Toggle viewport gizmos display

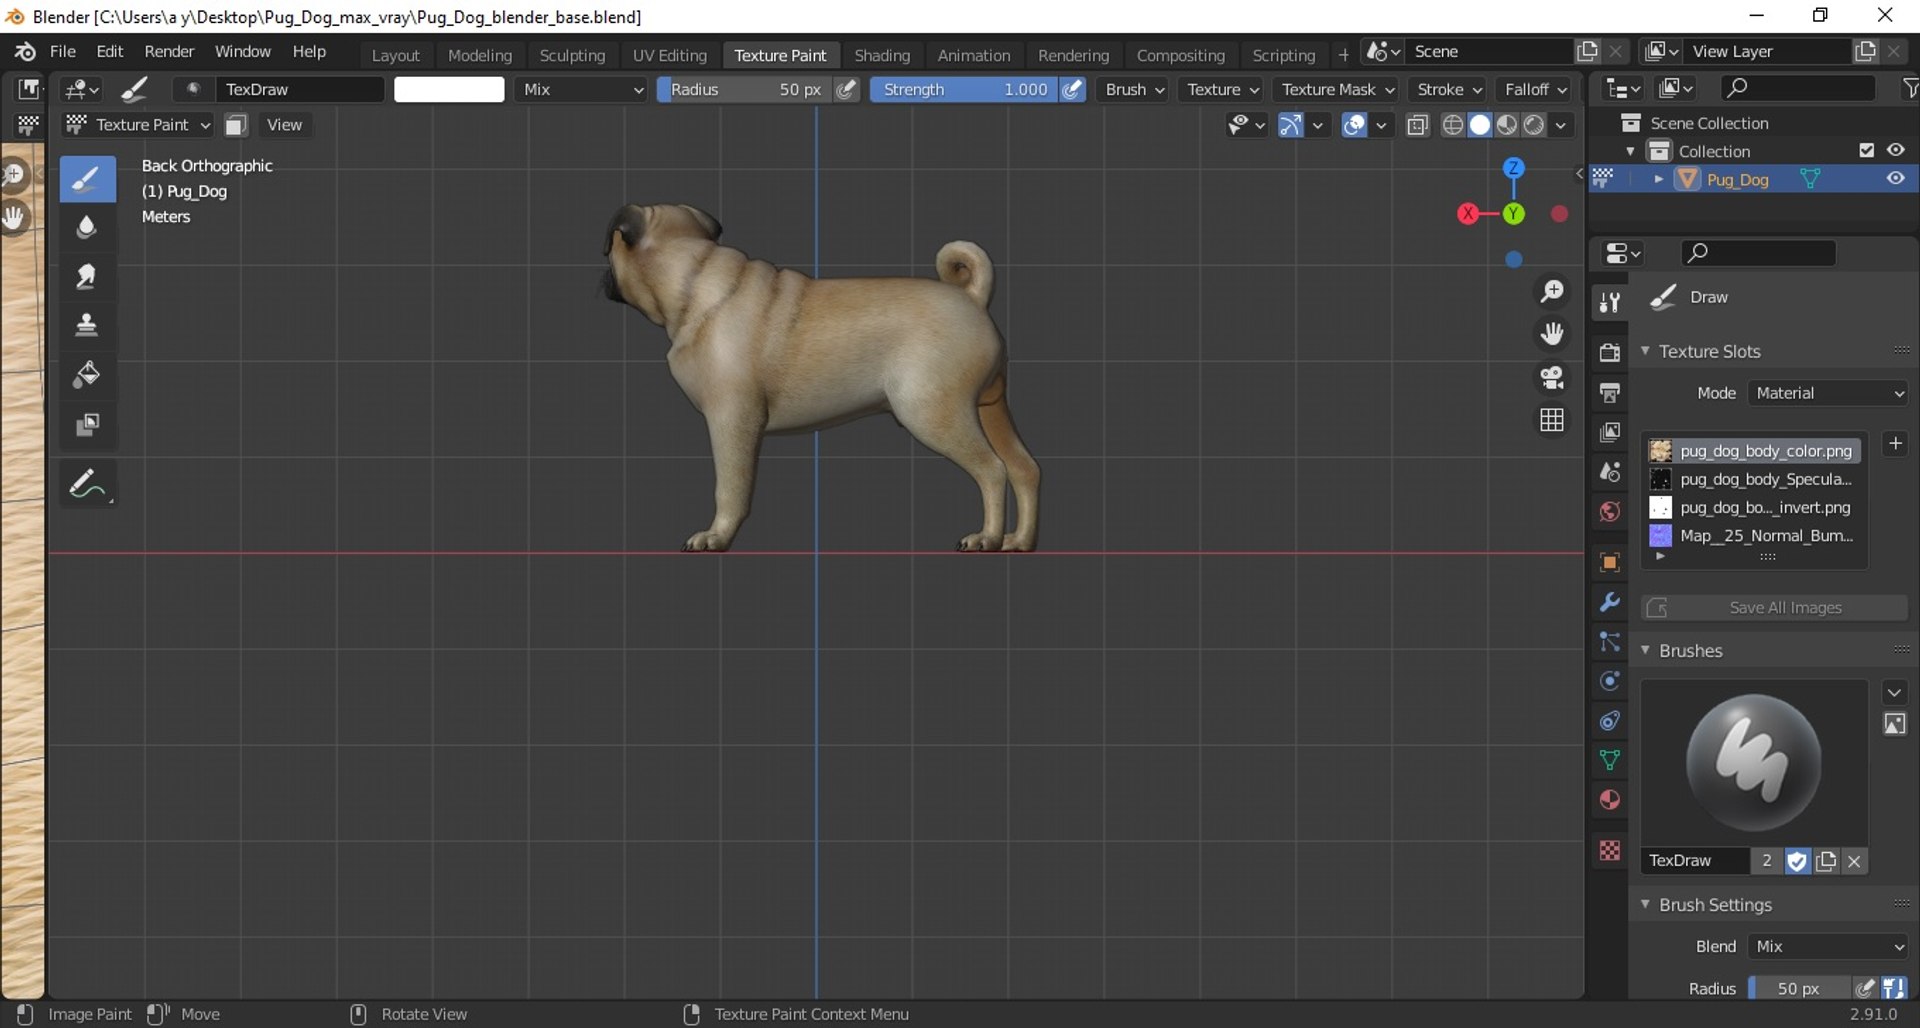point(1291,125)
